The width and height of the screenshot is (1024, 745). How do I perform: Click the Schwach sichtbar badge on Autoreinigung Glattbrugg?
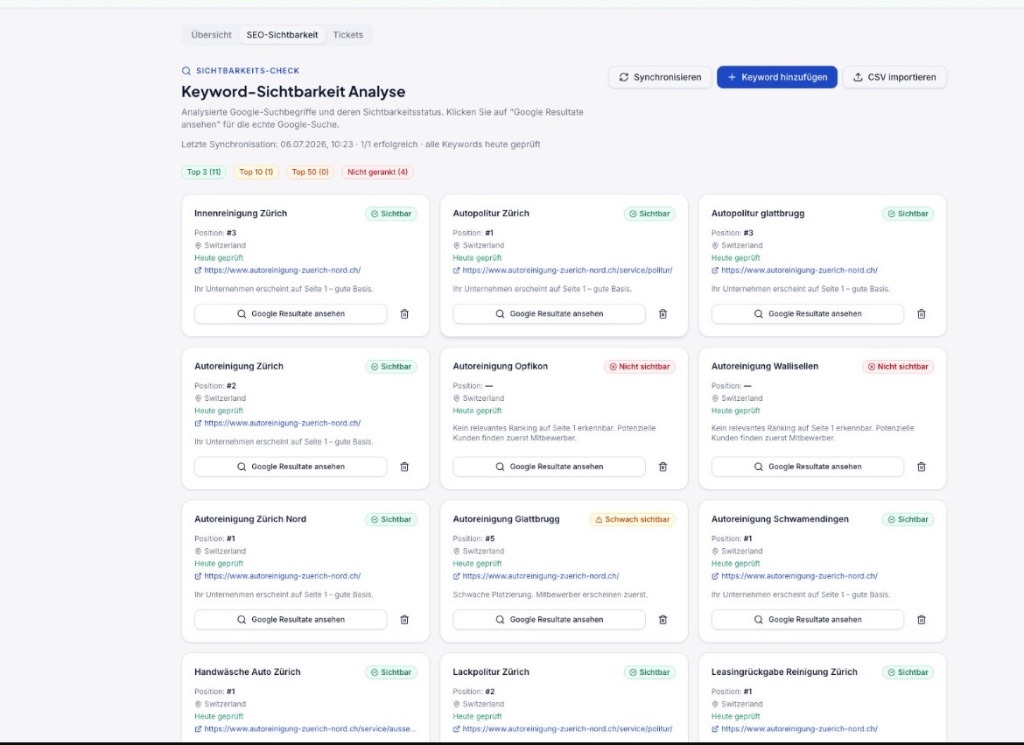[x=632, y=519]
